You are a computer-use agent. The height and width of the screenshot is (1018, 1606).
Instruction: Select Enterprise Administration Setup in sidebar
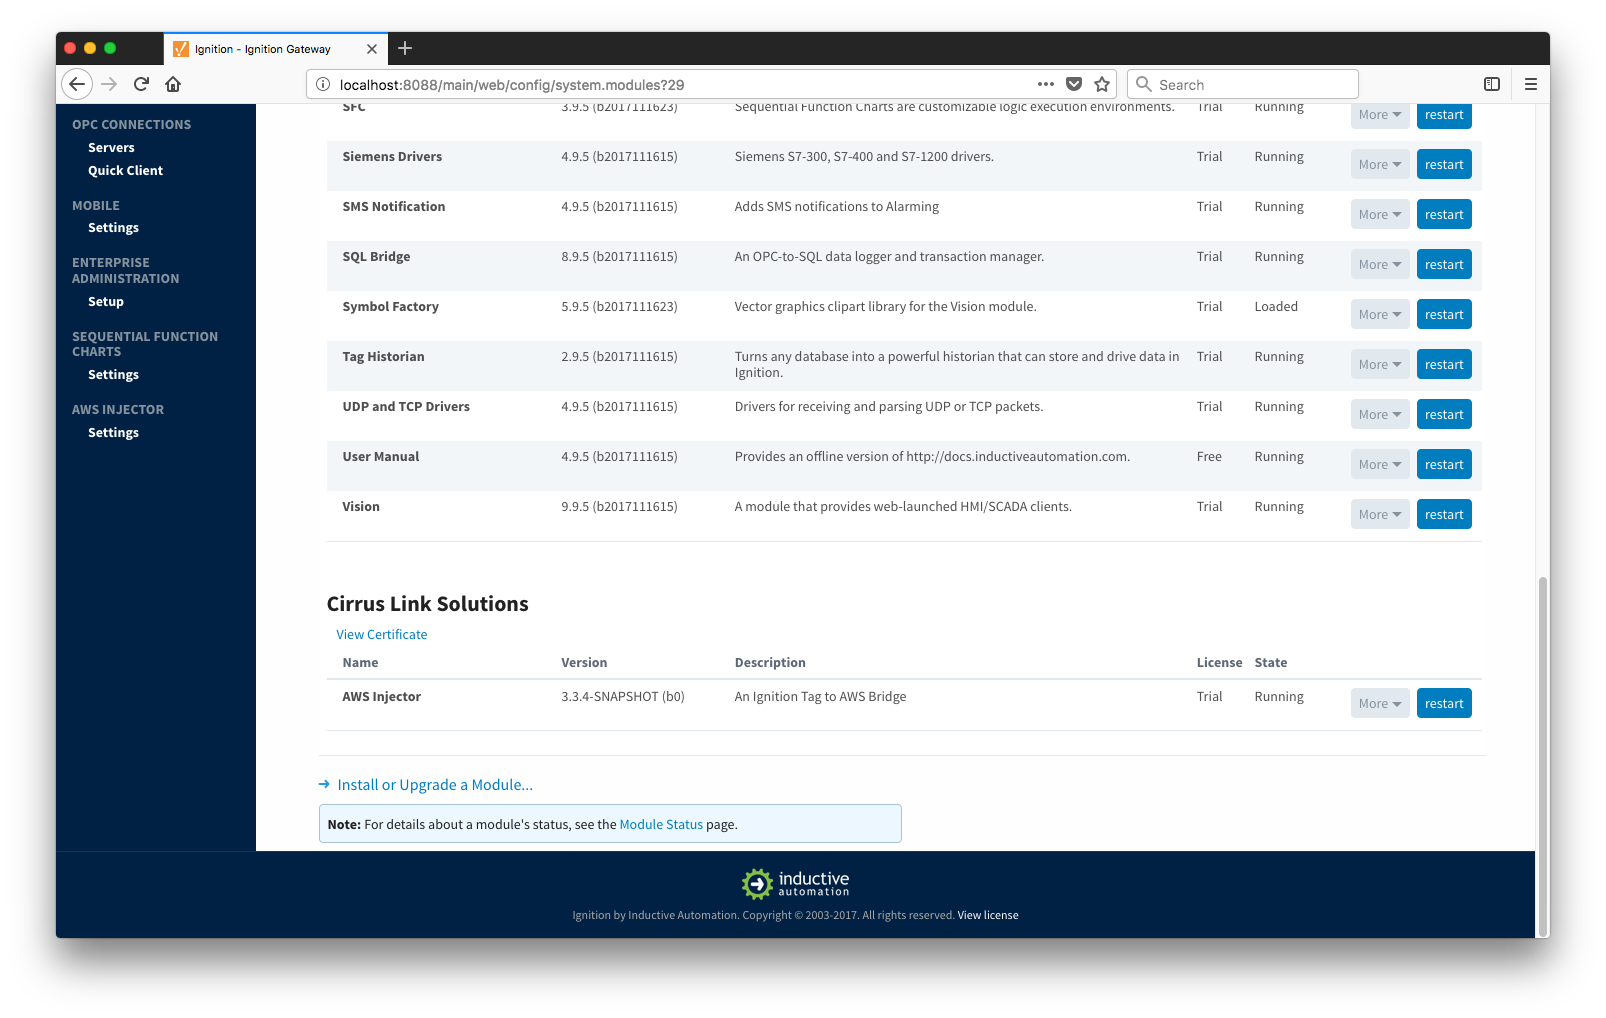point(106,302)
